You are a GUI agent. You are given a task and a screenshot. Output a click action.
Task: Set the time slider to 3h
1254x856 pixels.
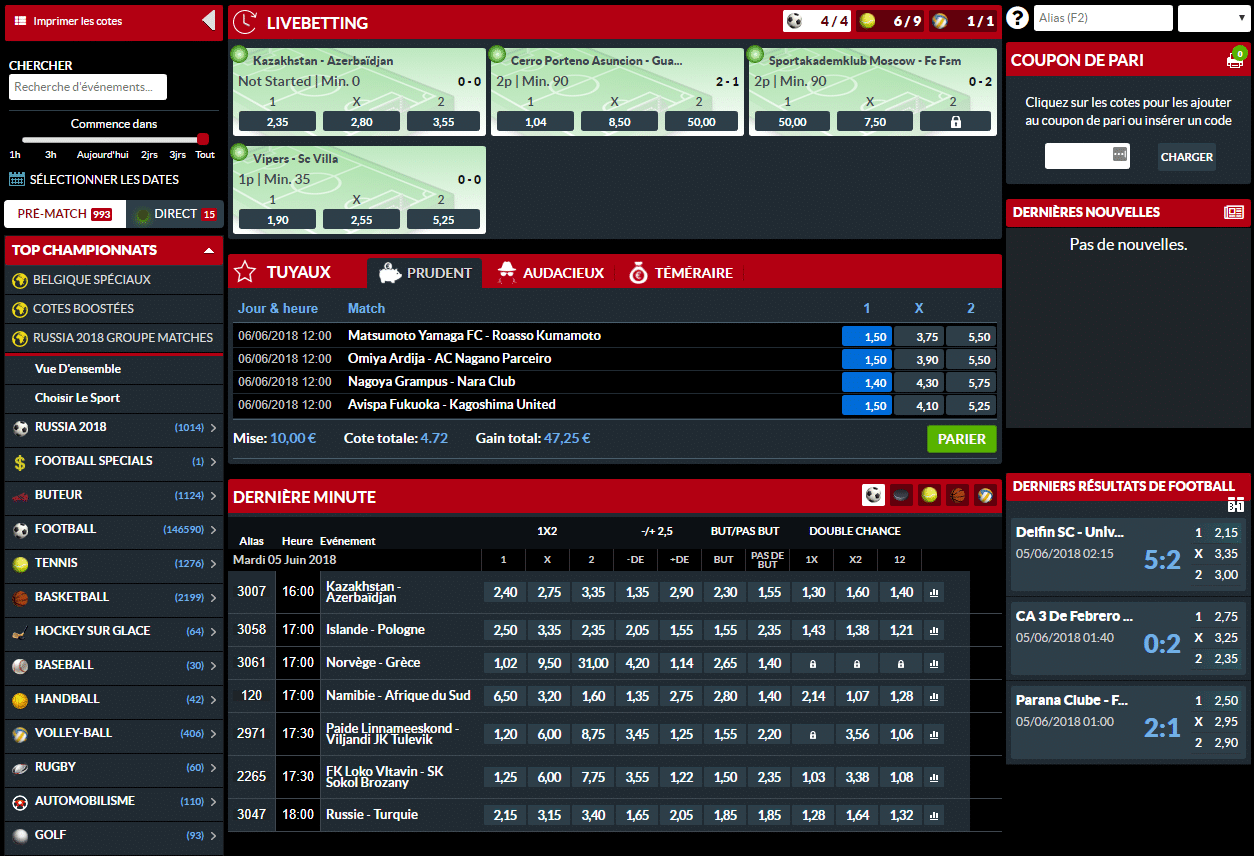[50, 155]
